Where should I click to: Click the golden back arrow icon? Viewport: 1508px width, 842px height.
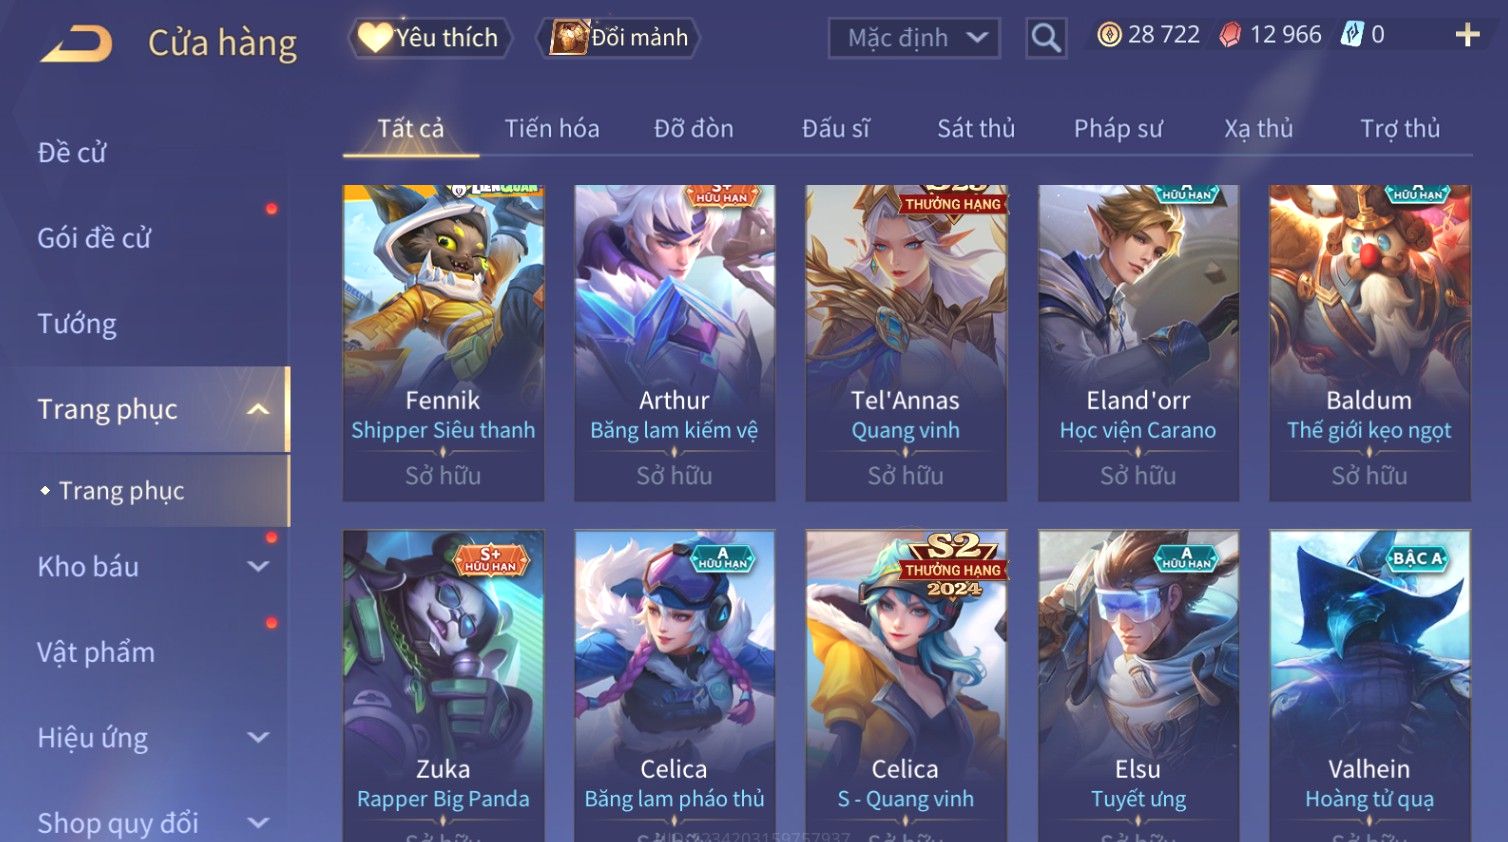click(77, 44)
